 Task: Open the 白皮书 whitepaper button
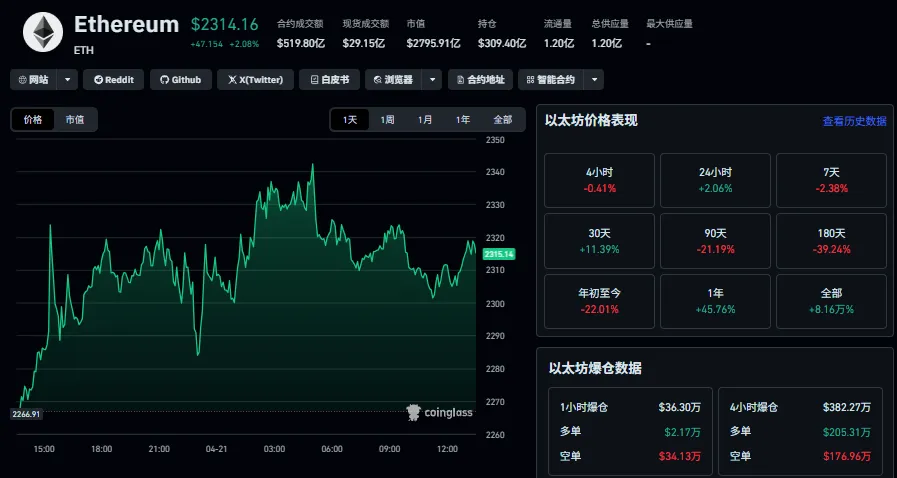(329, 79)
